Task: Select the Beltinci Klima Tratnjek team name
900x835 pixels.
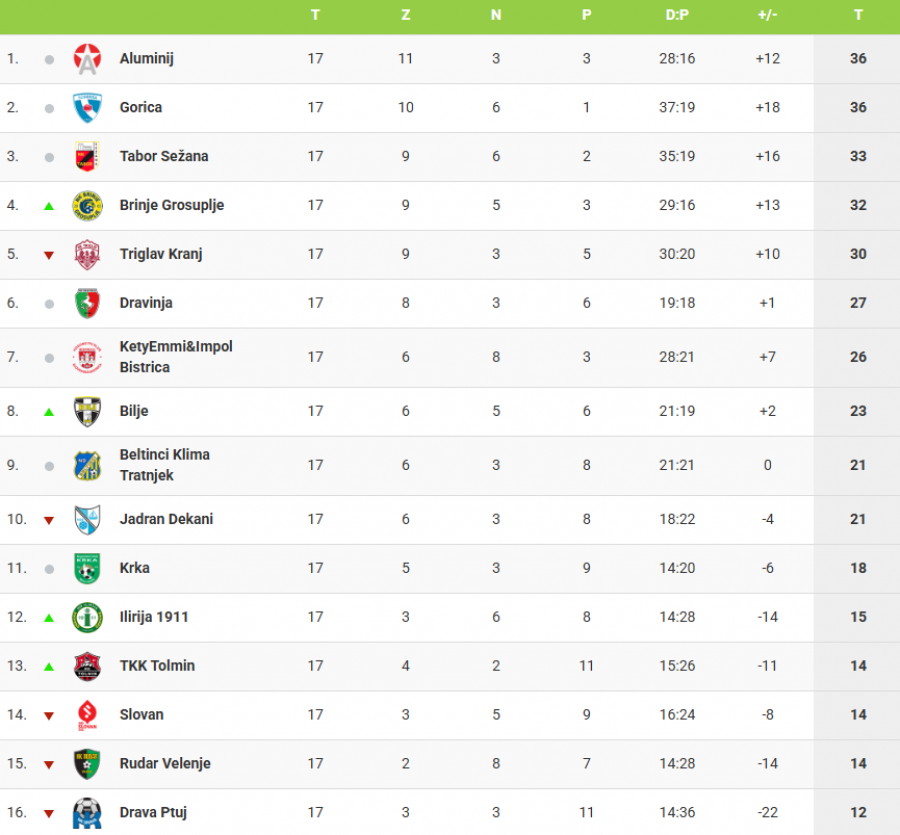Action: coord(165,465)
